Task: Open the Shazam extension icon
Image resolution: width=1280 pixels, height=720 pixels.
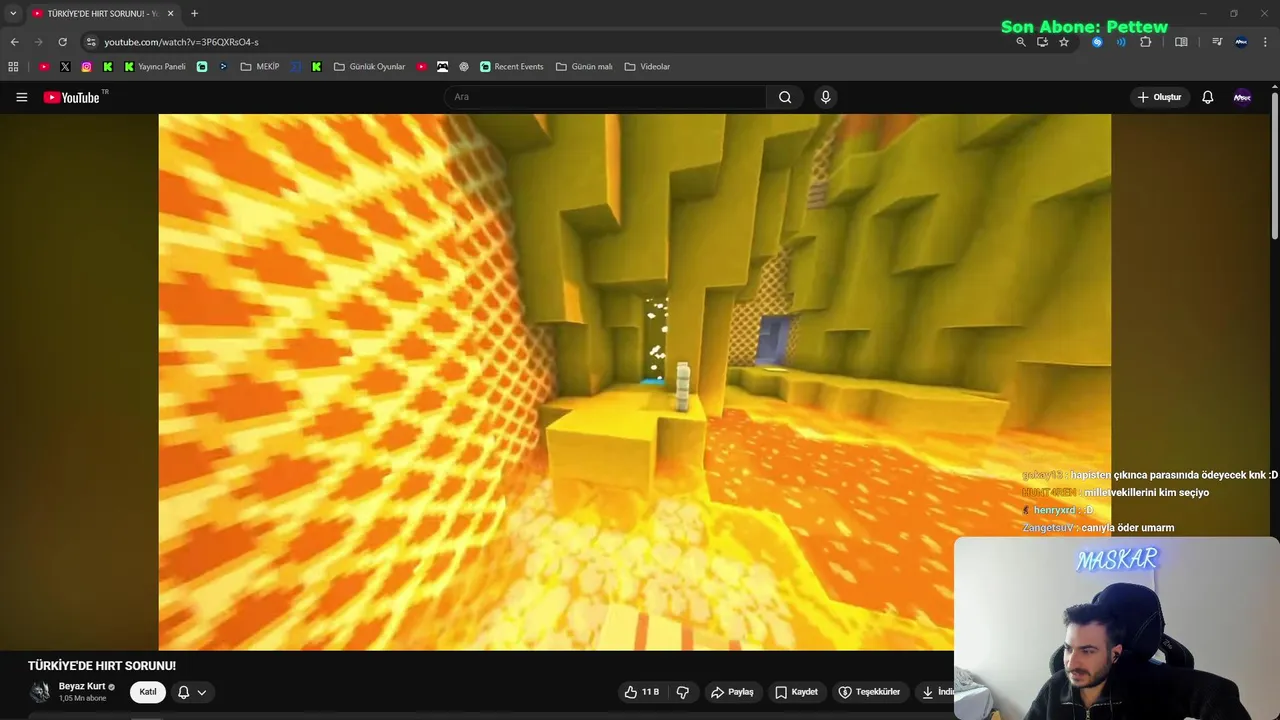Action: pyautogui.click(x=1097, y=42)
